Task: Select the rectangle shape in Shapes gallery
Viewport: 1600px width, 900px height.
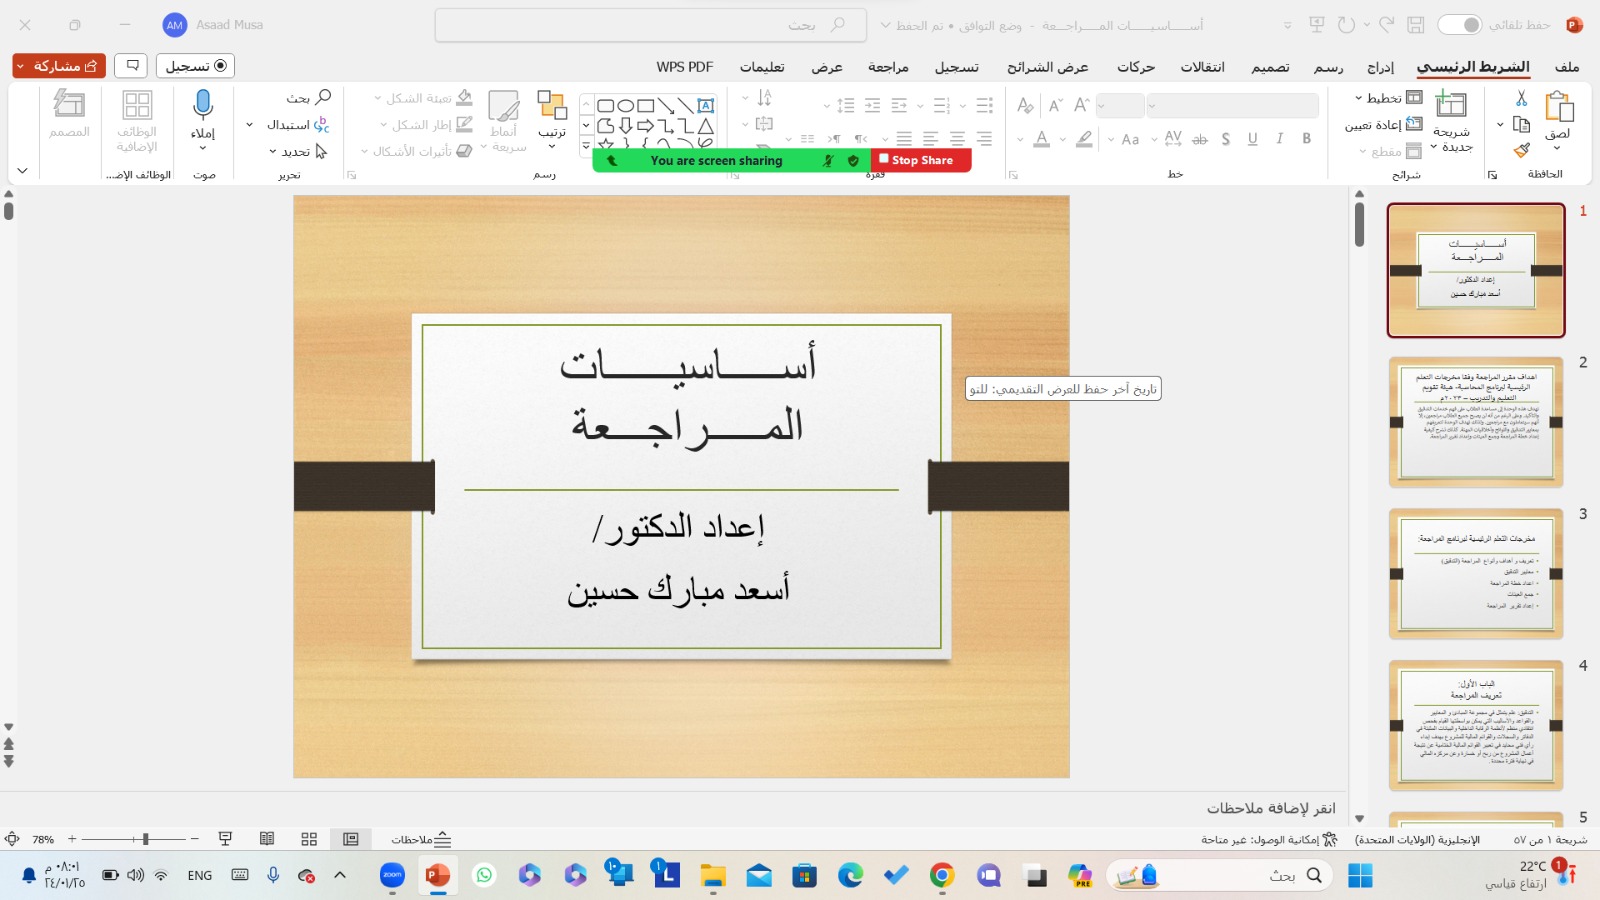Action: 645,105
